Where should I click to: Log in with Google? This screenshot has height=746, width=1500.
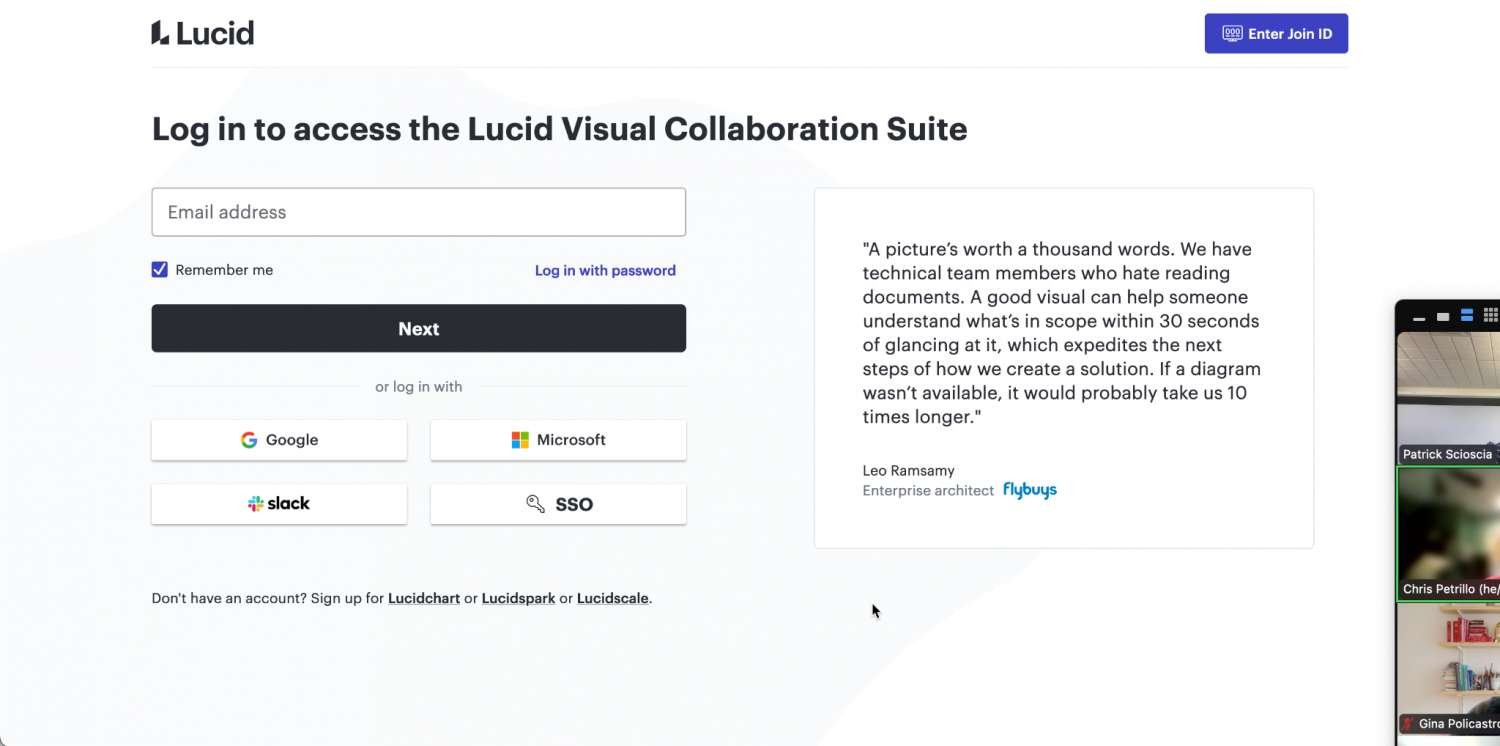(x=279, y=440)
